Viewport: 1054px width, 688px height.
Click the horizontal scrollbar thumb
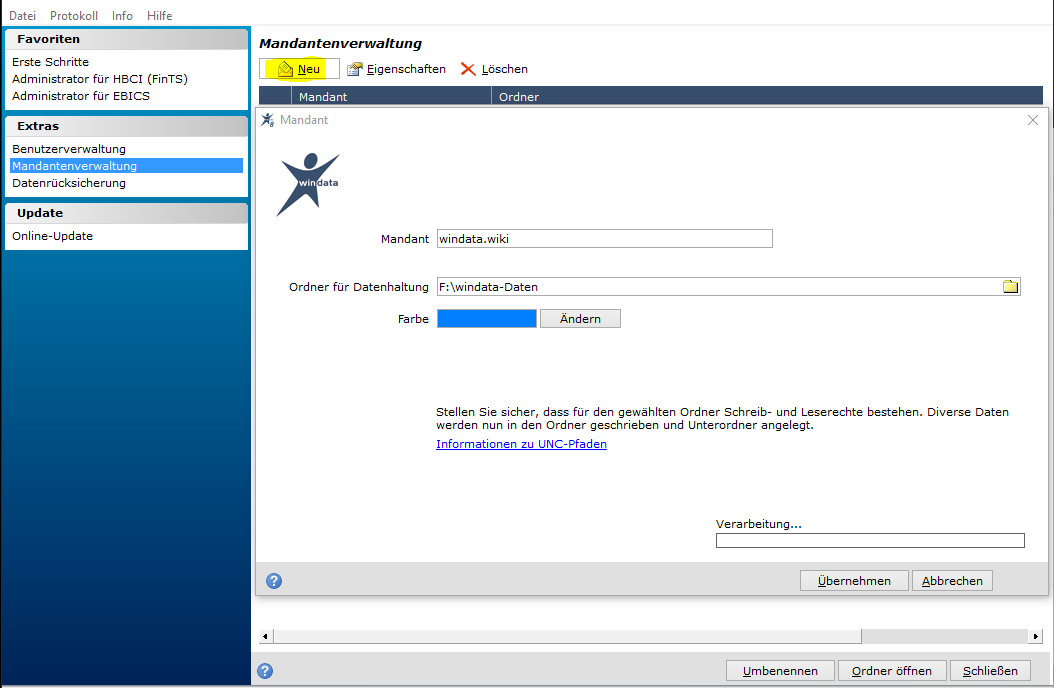click(567, 636)
